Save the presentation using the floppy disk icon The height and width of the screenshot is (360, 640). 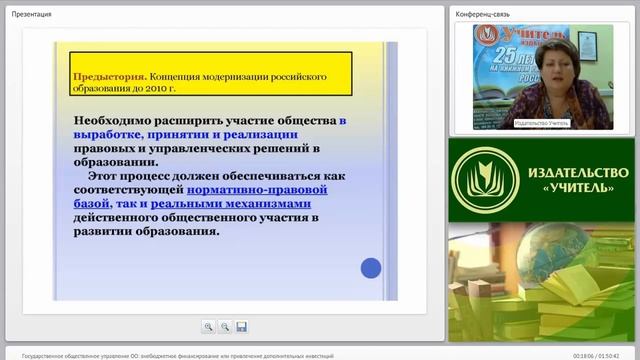point(241,327)
